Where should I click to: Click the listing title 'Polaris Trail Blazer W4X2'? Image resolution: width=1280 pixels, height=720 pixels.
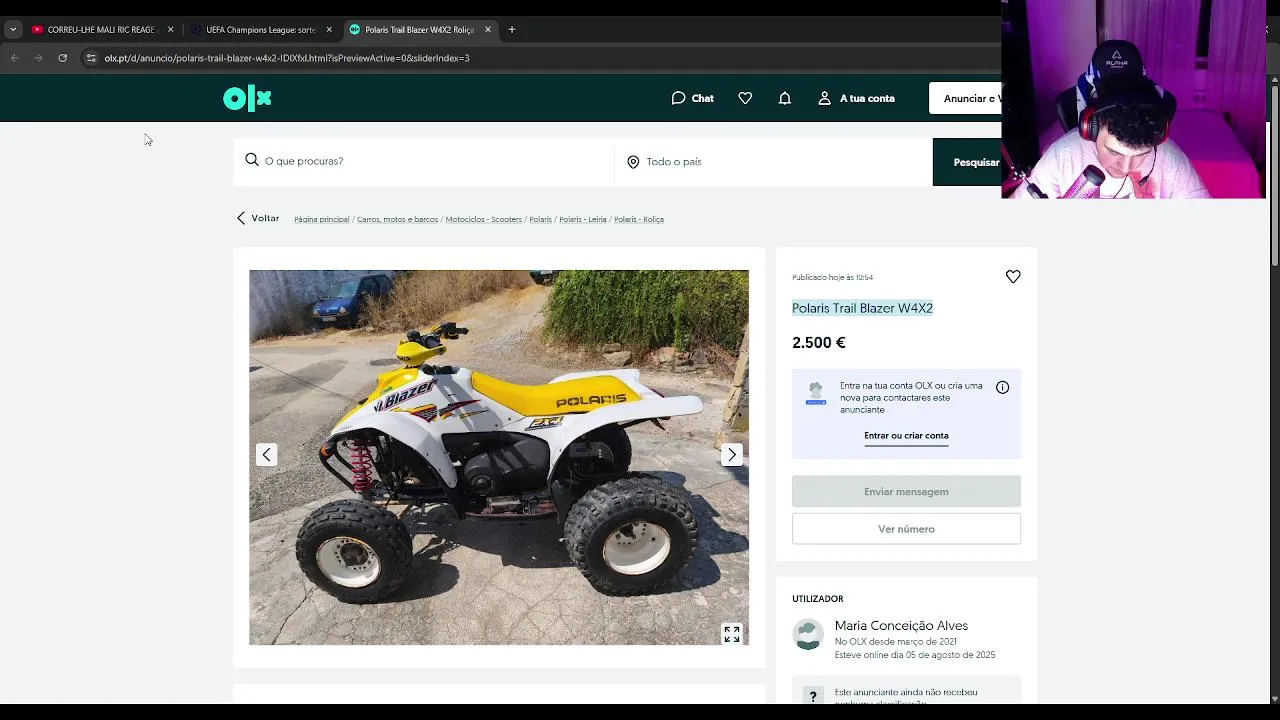[x=862, y=308]
